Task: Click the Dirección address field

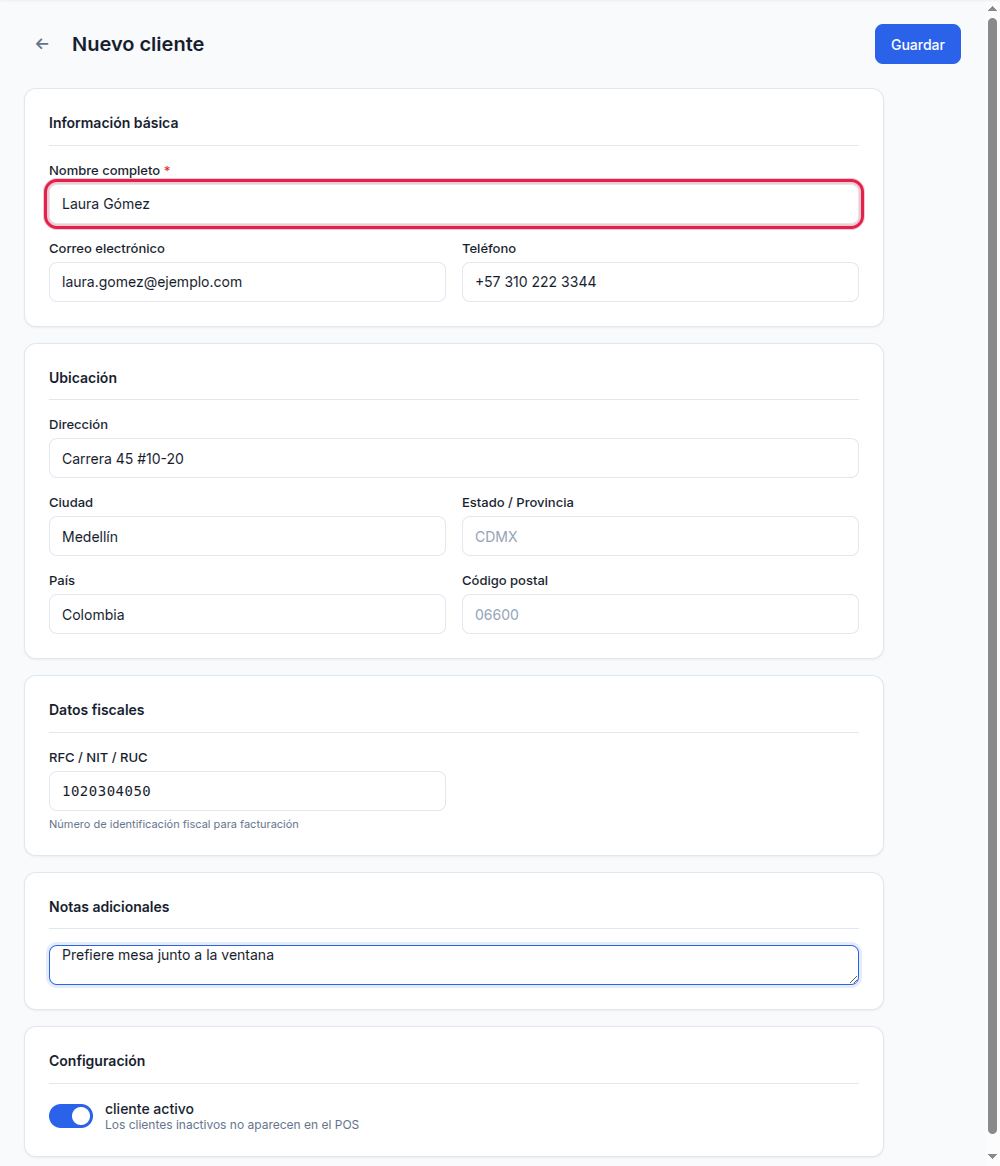Action: (454, 458)
